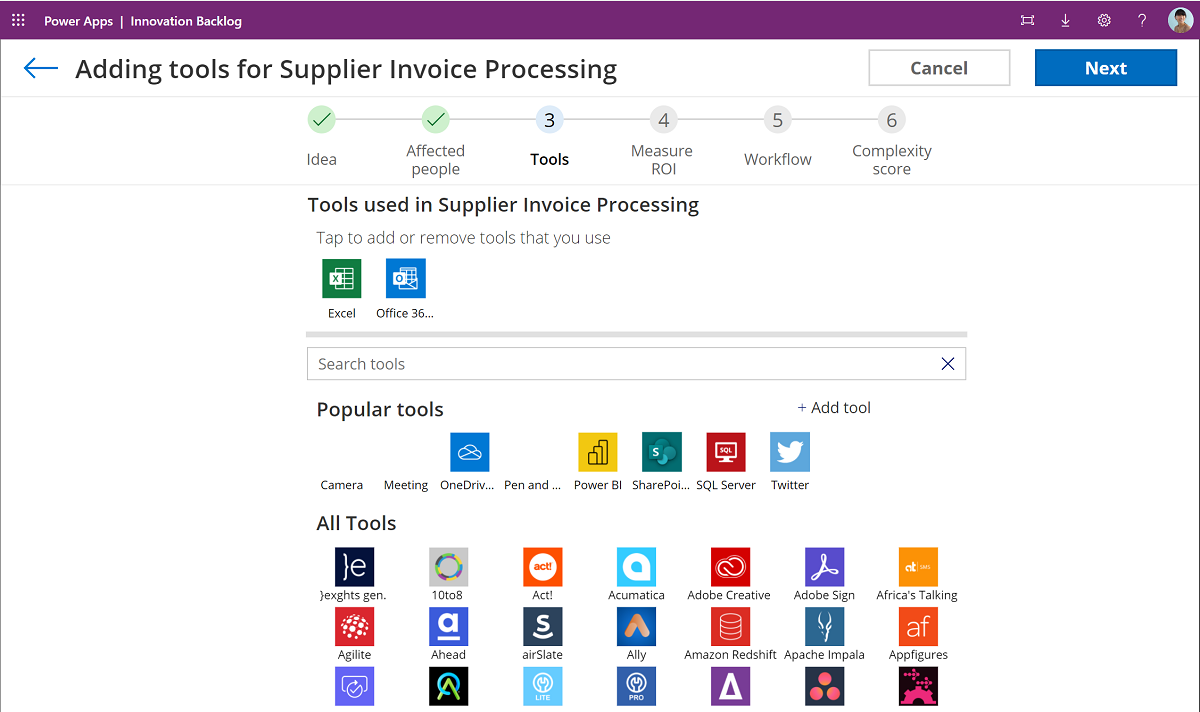Click the Next button
Viewport: 1200px width, 712px height.
(x=1106, y=68)
